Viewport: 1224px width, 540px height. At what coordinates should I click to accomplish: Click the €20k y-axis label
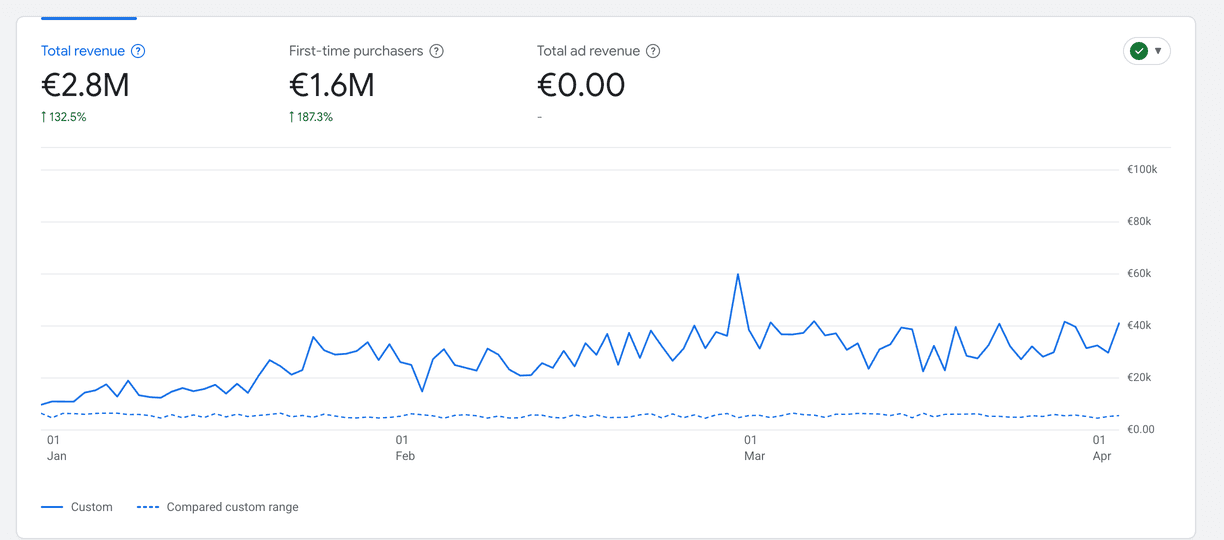(1139, 378)
